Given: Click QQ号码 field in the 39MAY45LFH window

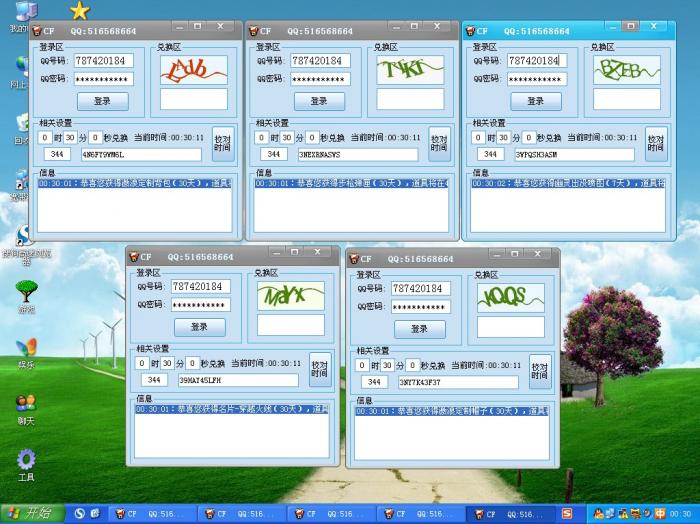Looking at the screenshot, I should coord(201,286).
